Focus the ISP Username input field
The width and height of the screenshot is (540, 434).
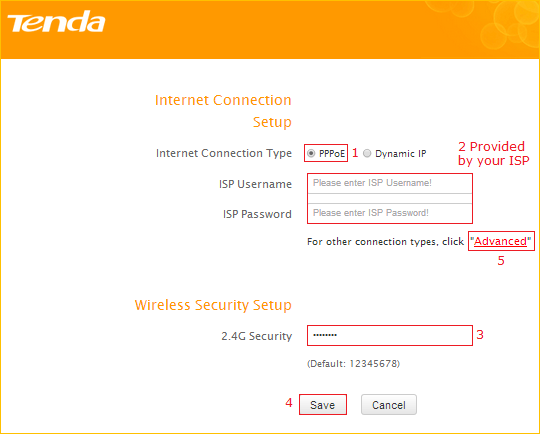pos(390,183)
